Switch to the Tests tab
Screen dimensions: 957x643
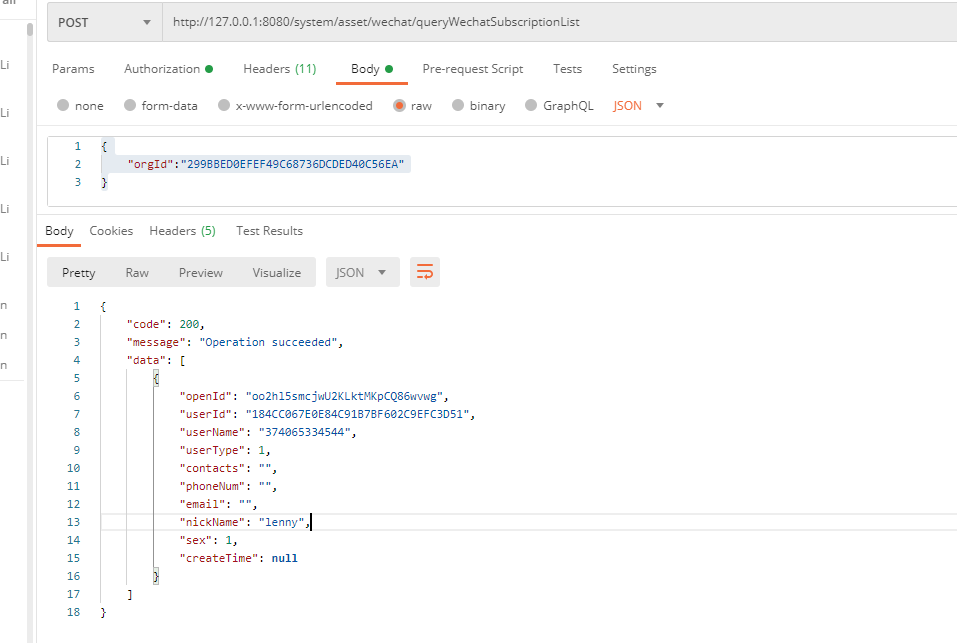coord(567,69)
